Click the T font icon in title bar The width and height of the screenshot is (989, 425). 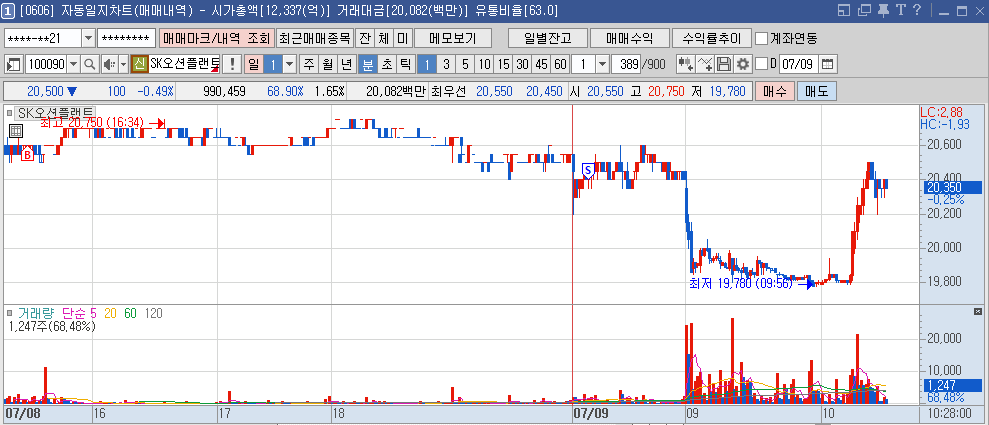(900, 10)
